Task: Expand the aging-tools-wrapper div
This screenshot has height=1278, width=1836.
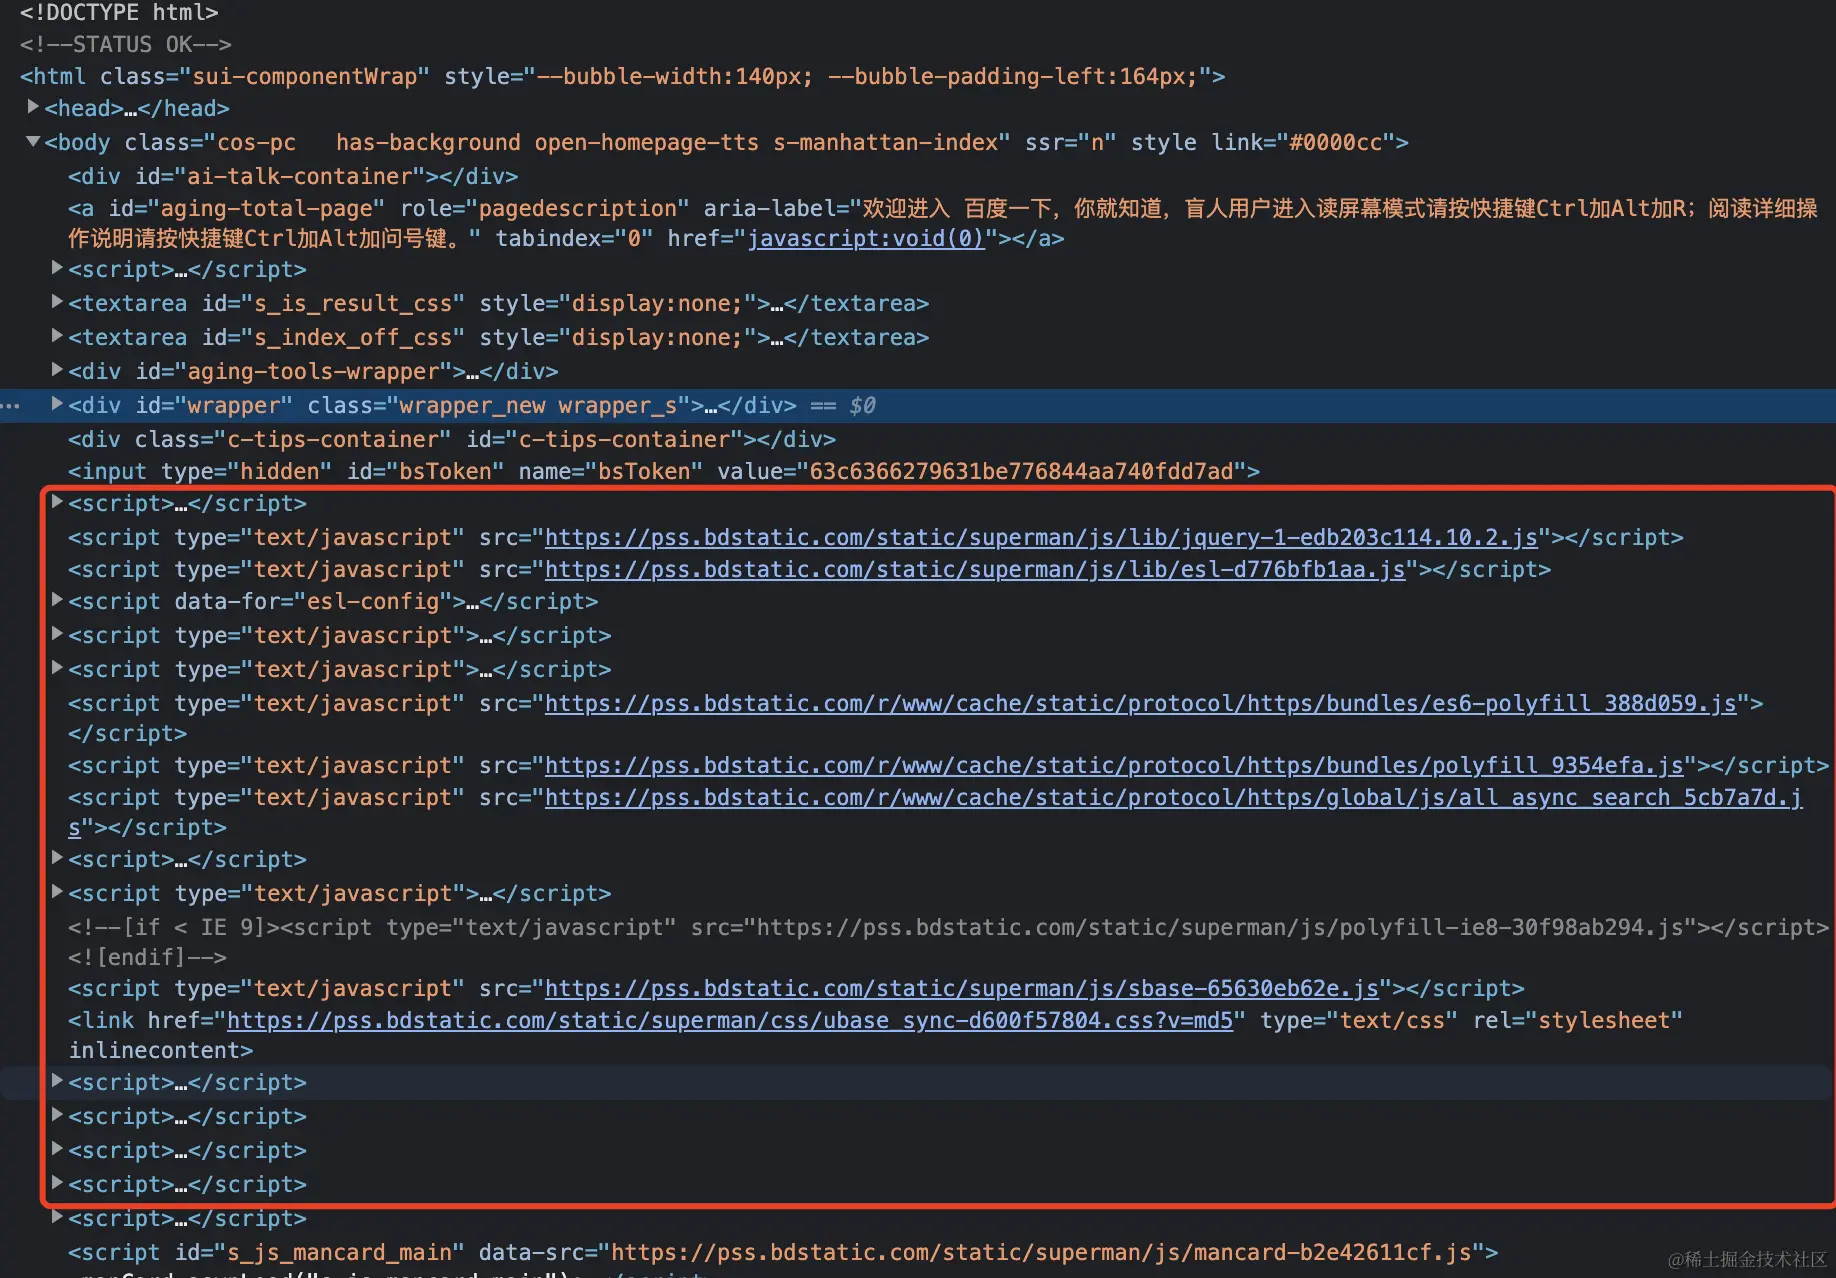Action: click(57, 370)
